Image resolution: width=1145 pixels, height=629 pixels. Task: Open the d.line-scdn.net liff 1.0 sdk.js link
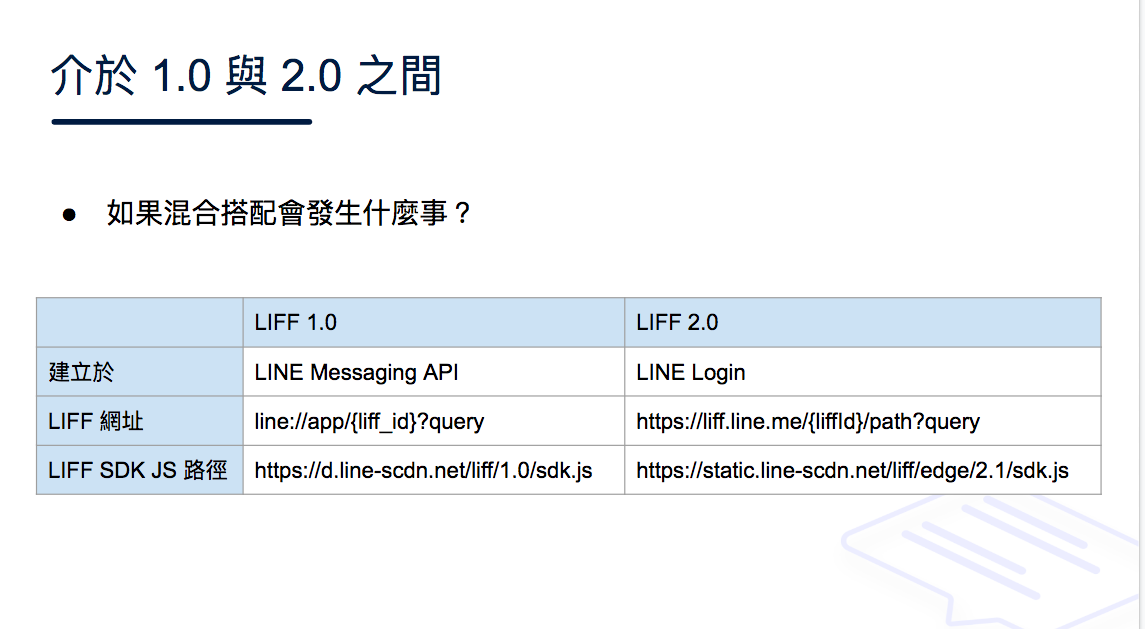point(423,470)
